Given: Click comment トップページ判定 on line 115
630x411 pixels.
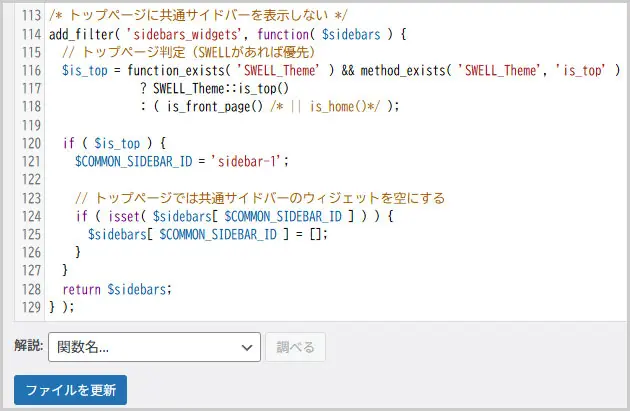Looking at the screenshot, I should pyautogui.click(x=189, y=52).
